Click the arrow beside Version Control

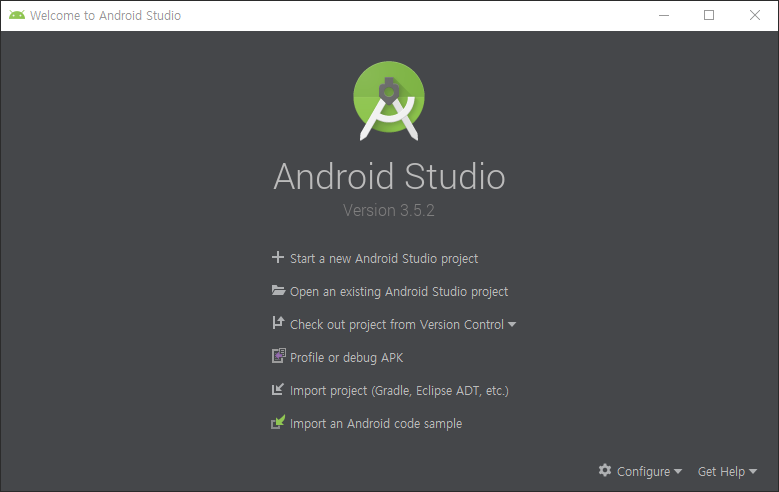coord(512,325)
